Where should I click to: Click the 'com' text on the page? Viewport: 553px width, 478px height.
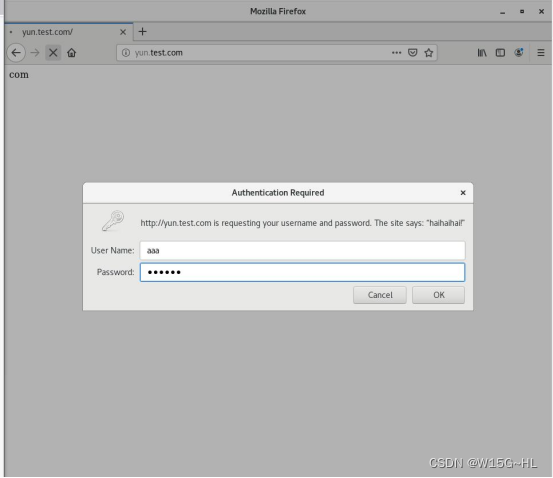(19, 75)
